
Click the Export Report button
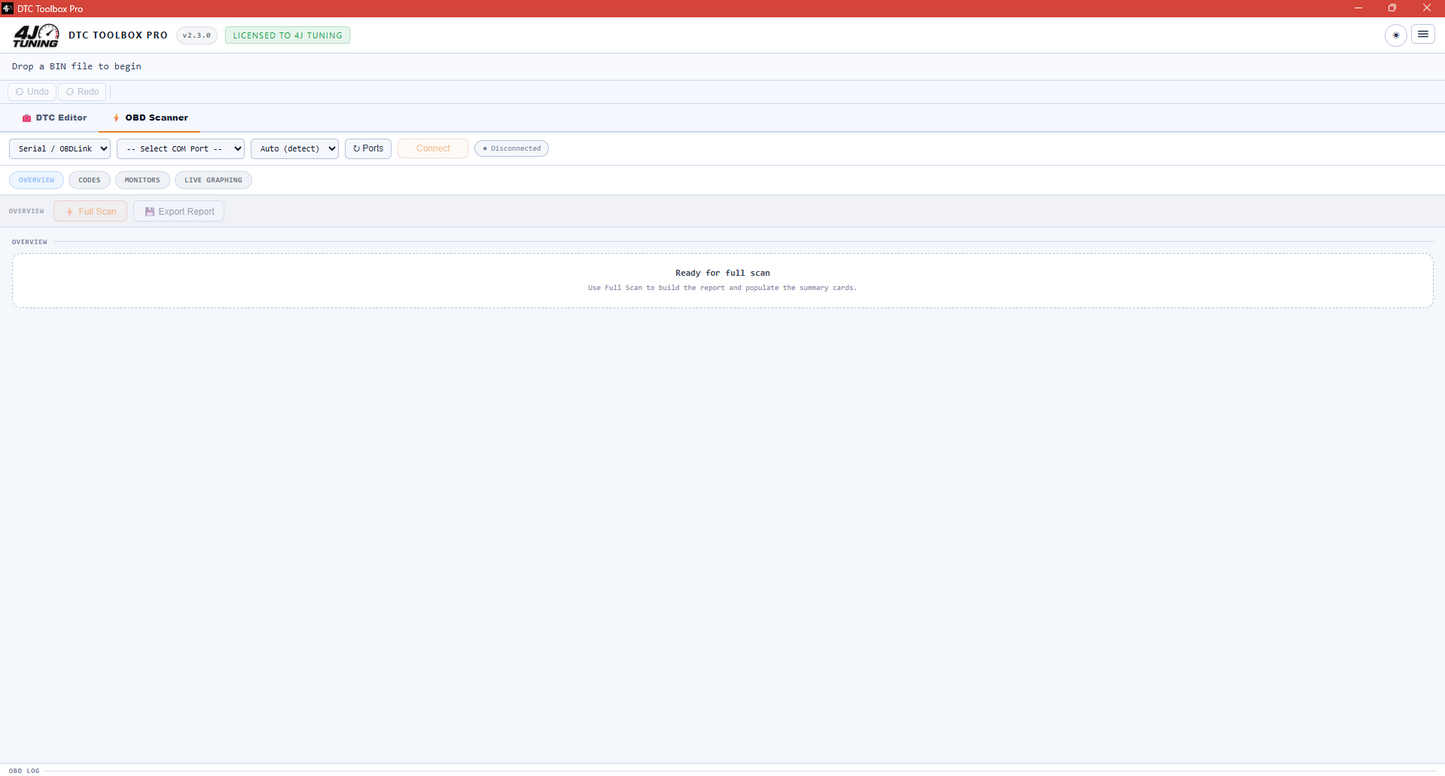pyautogui.click(x=179, y=211)
